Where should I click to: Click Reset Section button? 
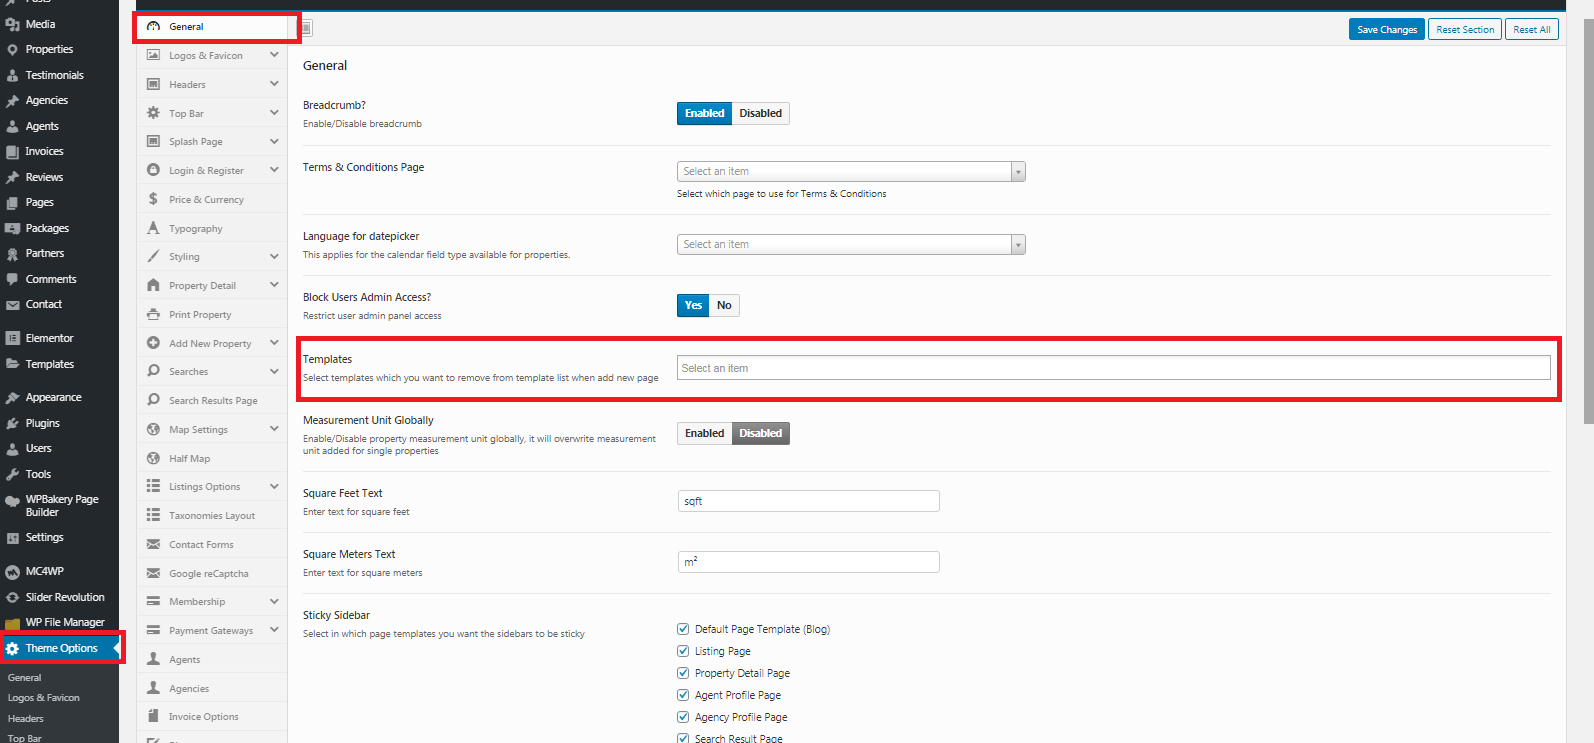[x=1465, y=29]
